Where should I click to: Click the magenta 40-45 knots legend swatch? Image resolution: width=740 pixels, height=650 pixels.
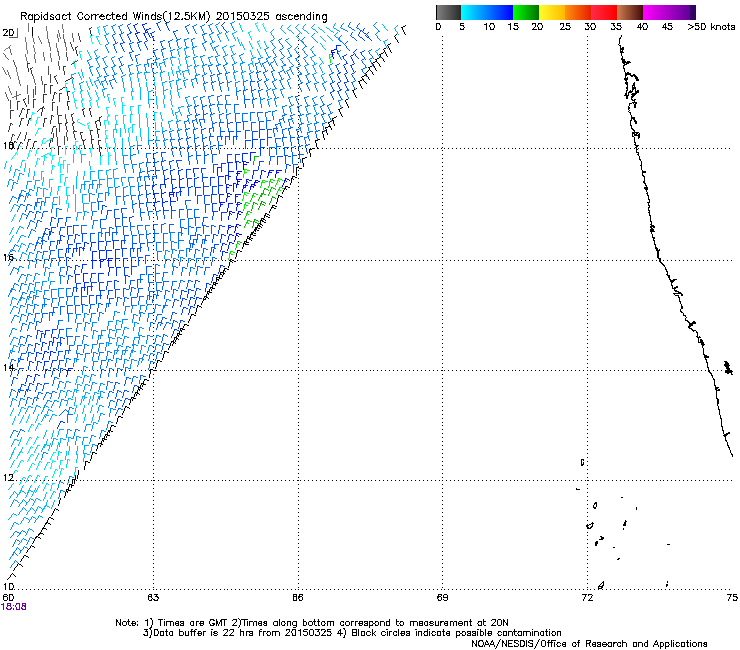click(x=656, y=13)
